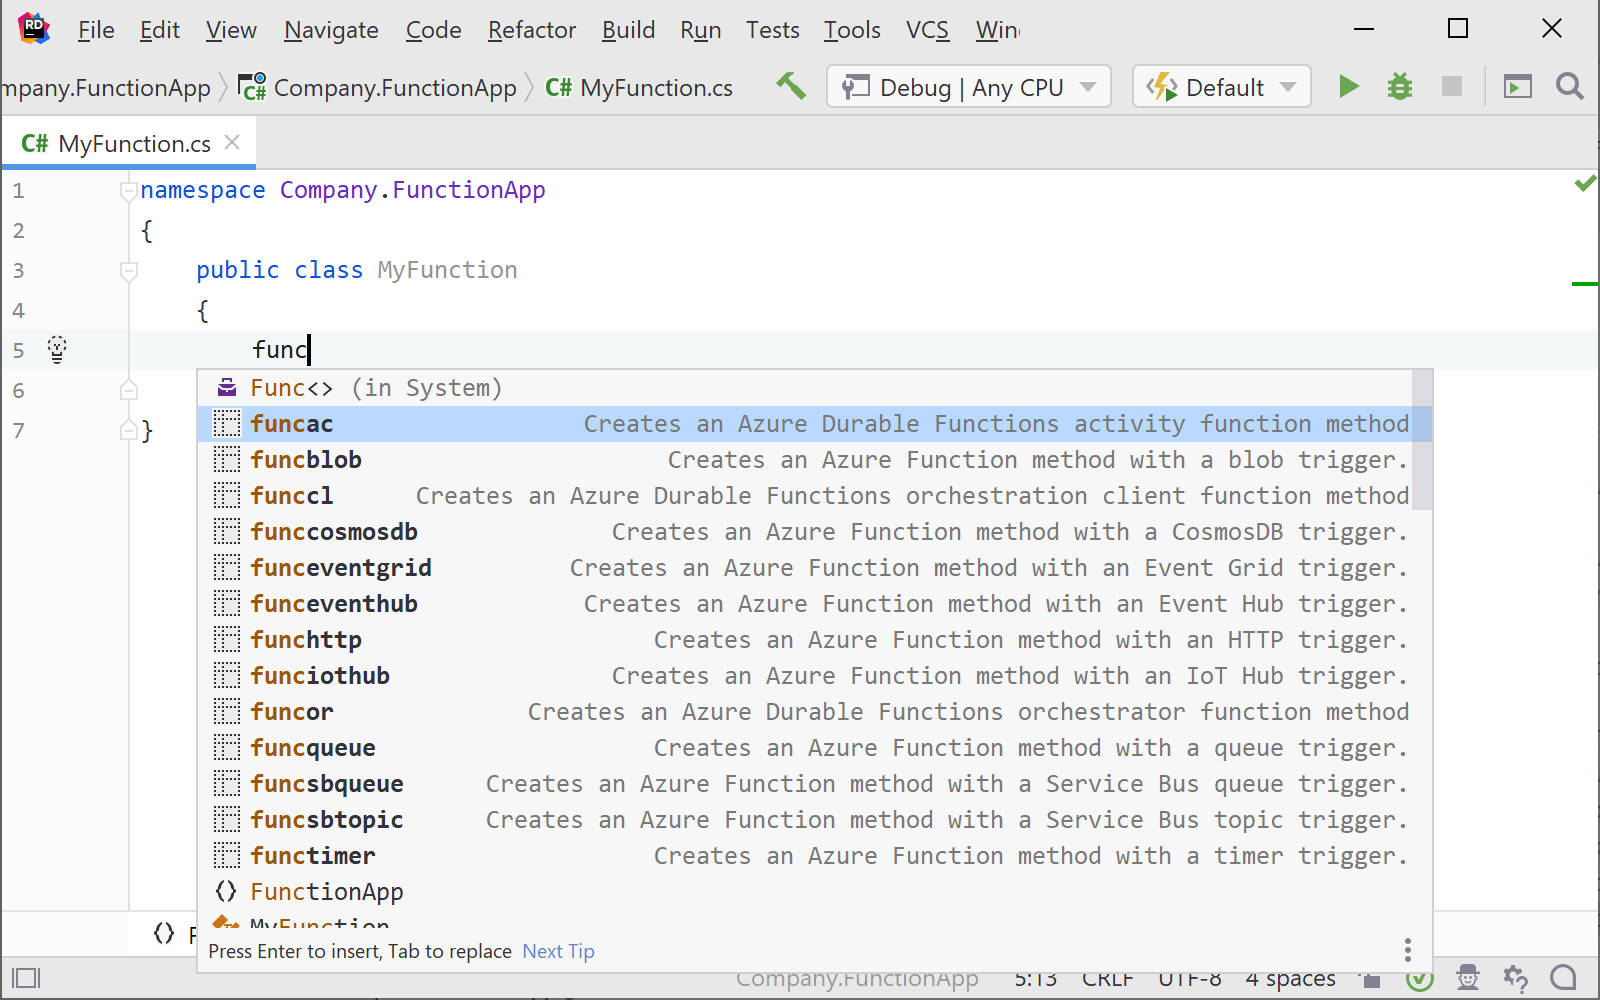Click the 5:13 caret position indicator

click(1036, 978)
